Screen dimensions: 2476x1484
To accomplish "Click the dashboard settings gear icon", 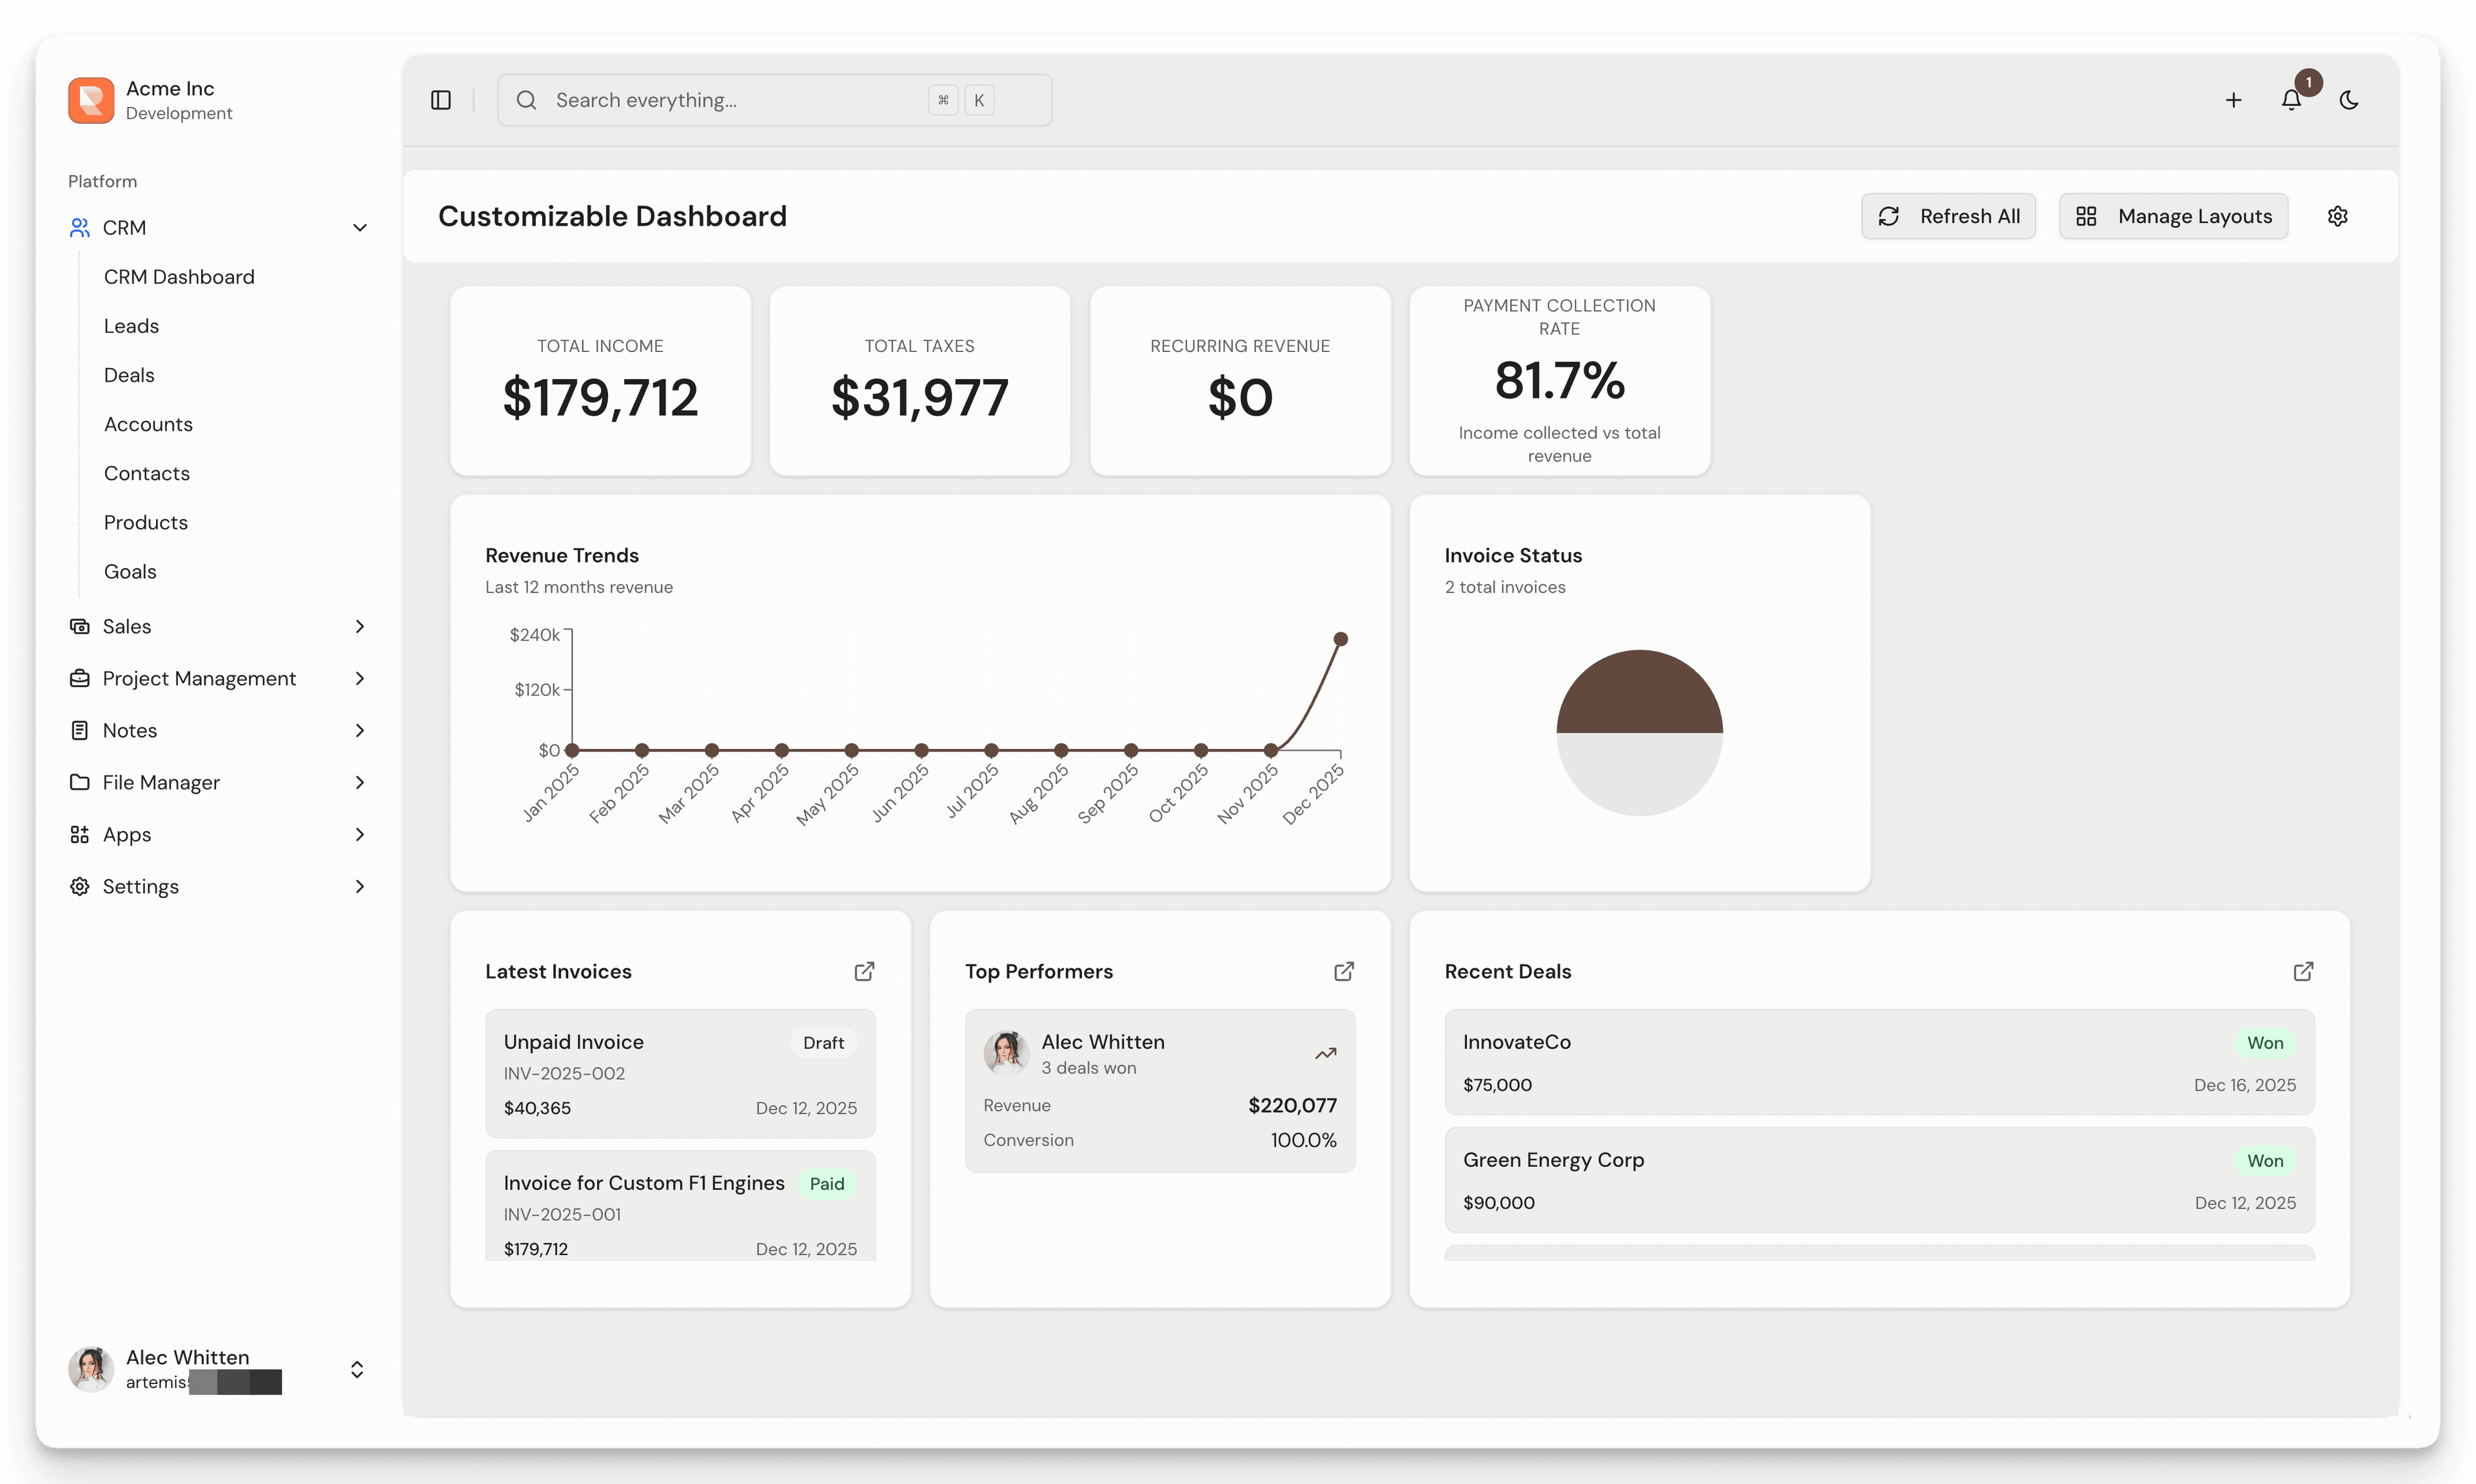I will (x=2338, y=216).
